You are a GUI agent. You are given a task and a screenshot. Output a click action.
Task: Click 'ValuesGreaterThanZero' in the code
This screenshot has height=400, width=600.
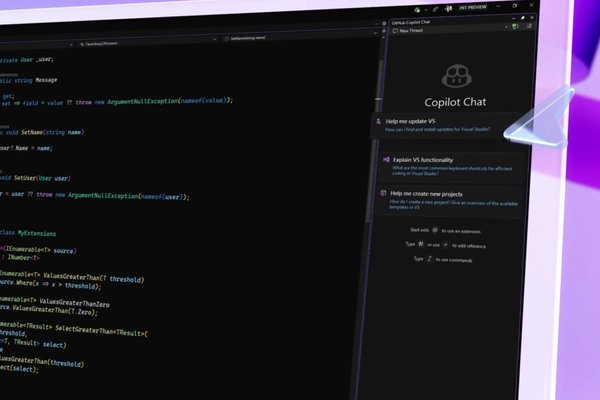click(x=74, y=302)
